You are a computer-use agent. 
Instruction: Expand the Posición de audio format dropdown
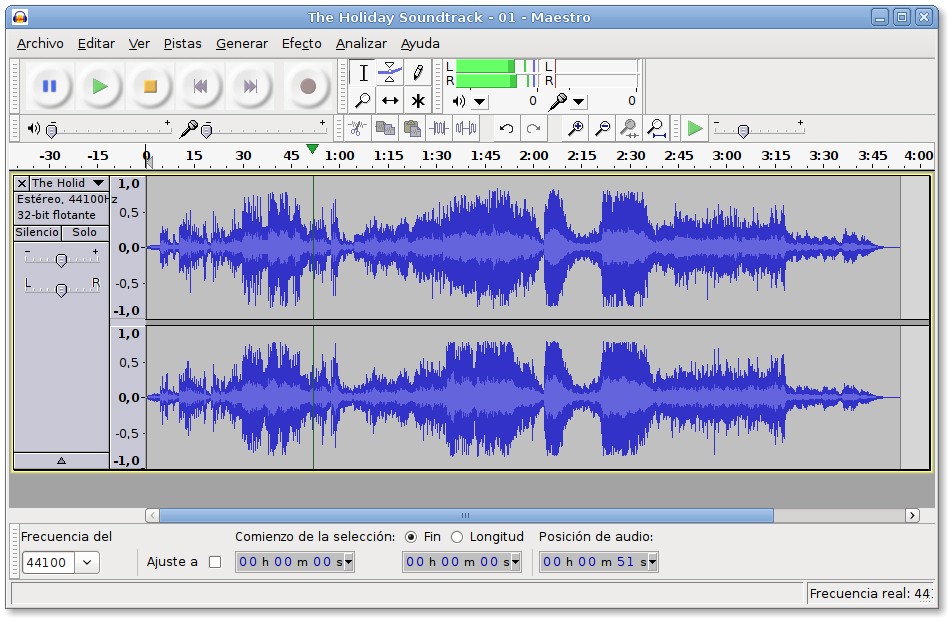(653, 562)
